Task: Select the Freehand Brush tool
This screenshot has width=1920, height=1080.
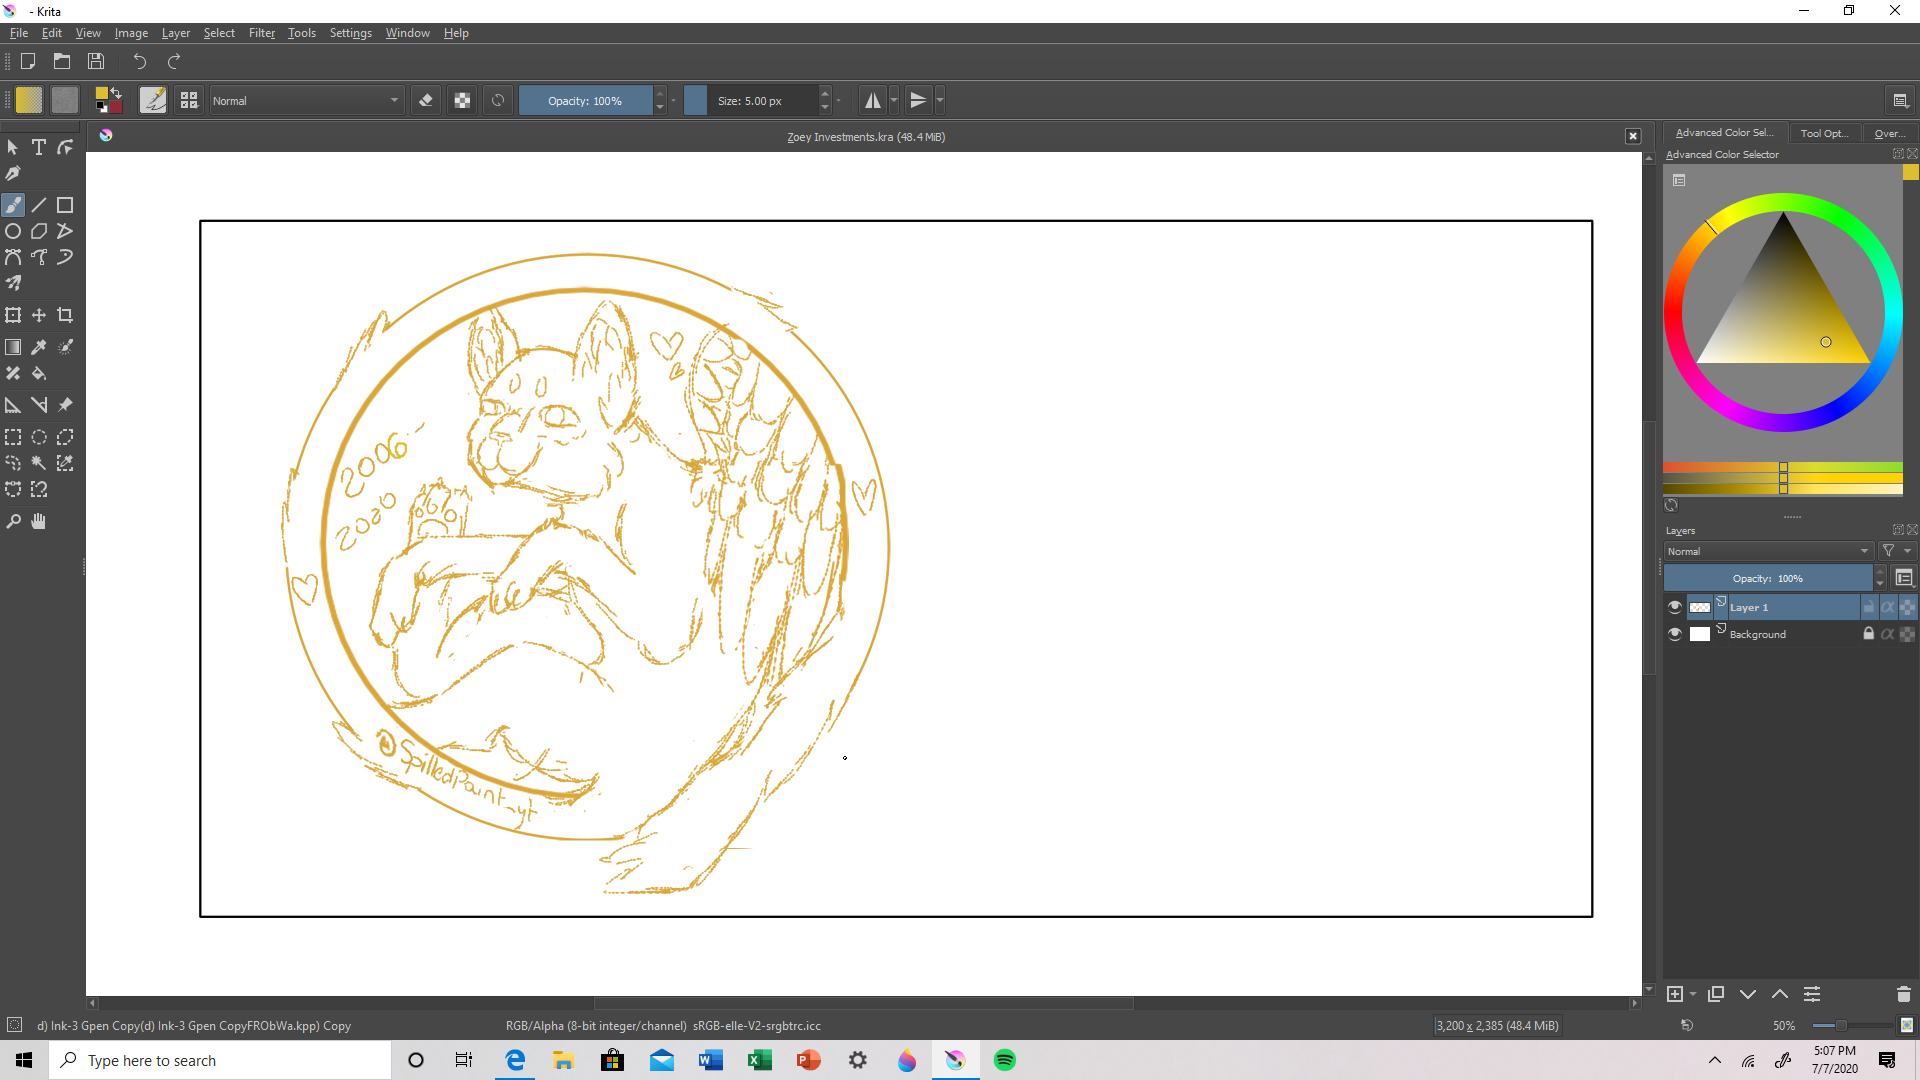Action: point(13,205)
